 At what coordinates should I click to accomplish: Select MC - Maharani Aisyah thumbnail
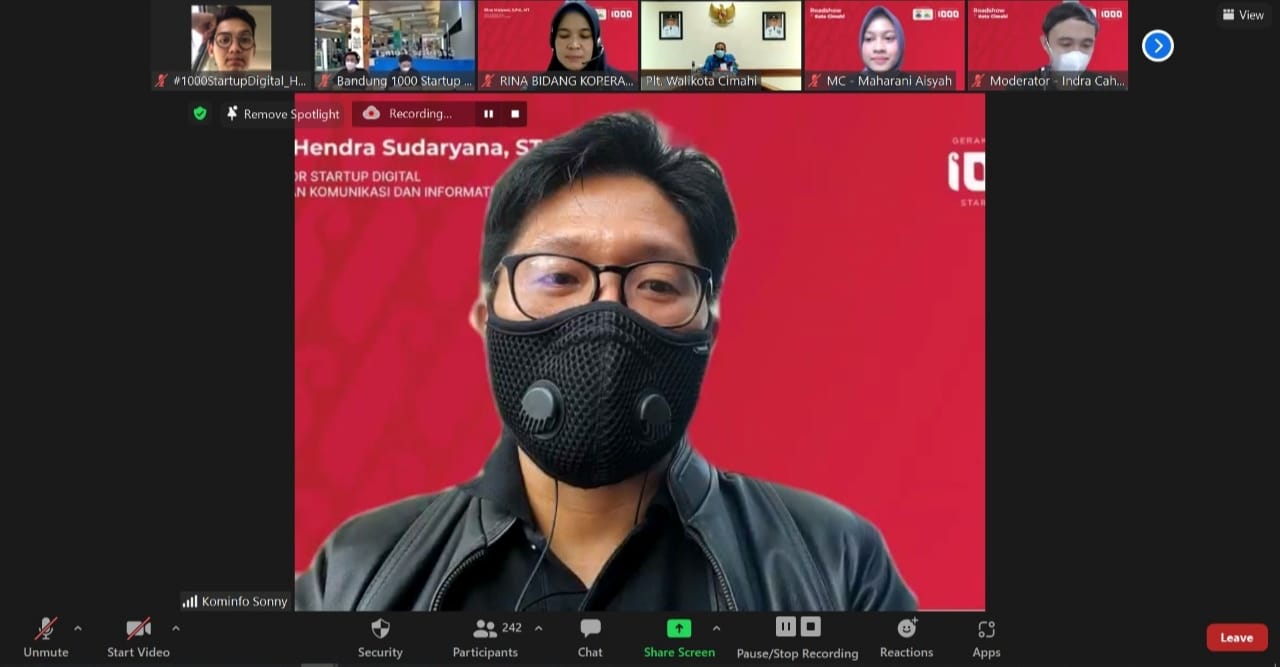point(884,46)
